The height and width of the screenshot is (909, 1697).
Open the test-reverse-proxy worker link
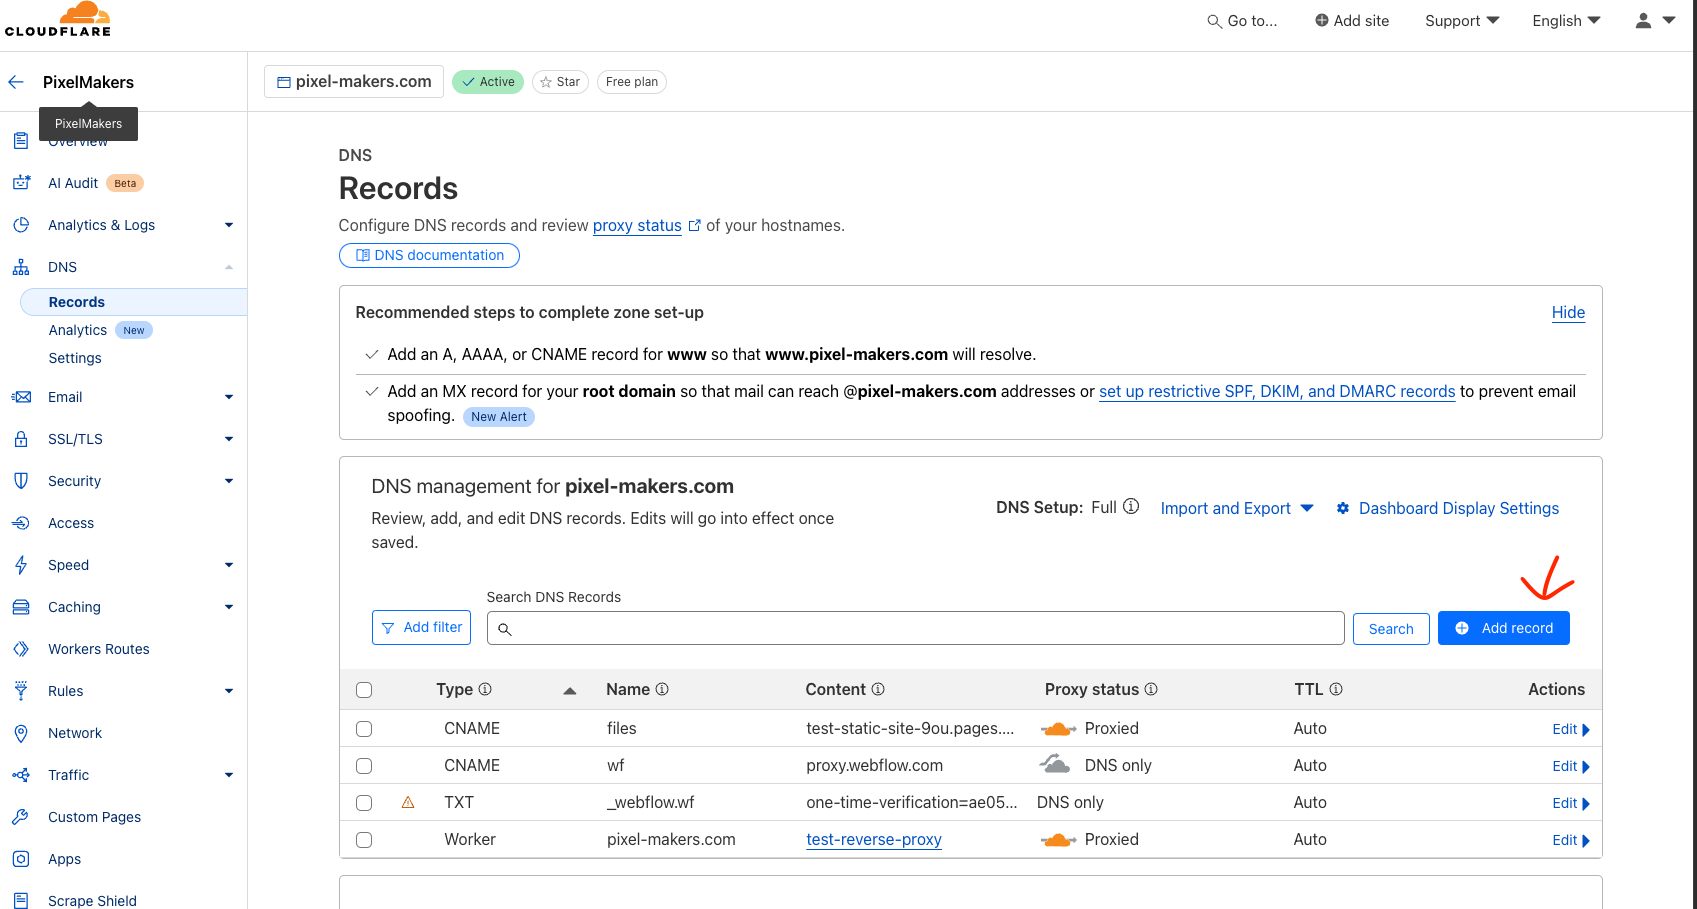point(874,839)
